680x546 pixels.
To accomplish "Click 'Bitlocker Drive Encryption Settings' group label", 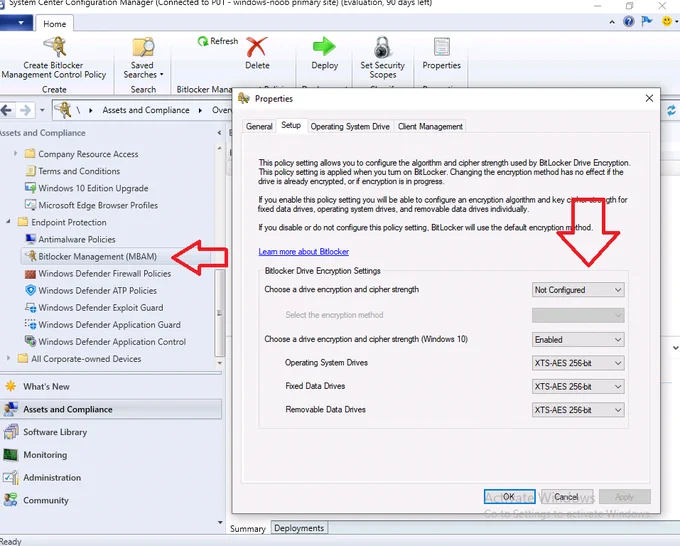I will tap(322, 271).
